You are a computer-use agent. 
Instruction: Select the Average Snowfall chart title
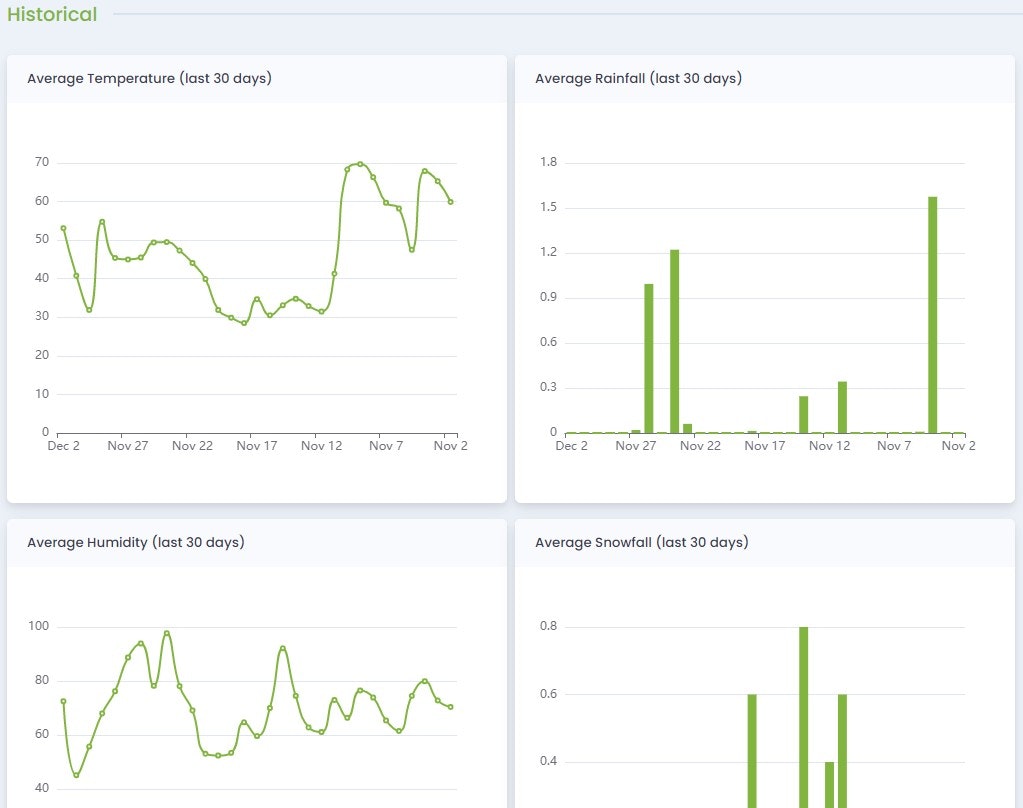tap(641, 542)
